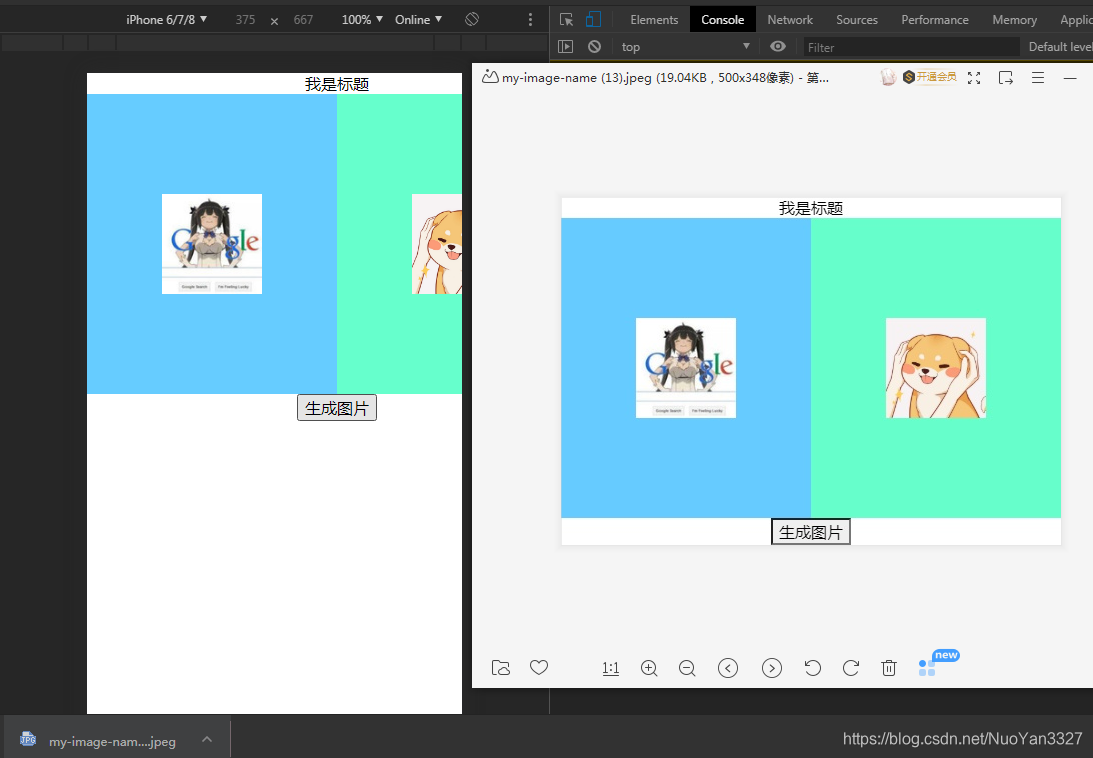Click the 我是标题 heading in phone preview
The width and height of the screenshot is (1093, 758).
(x=337, y=84)
